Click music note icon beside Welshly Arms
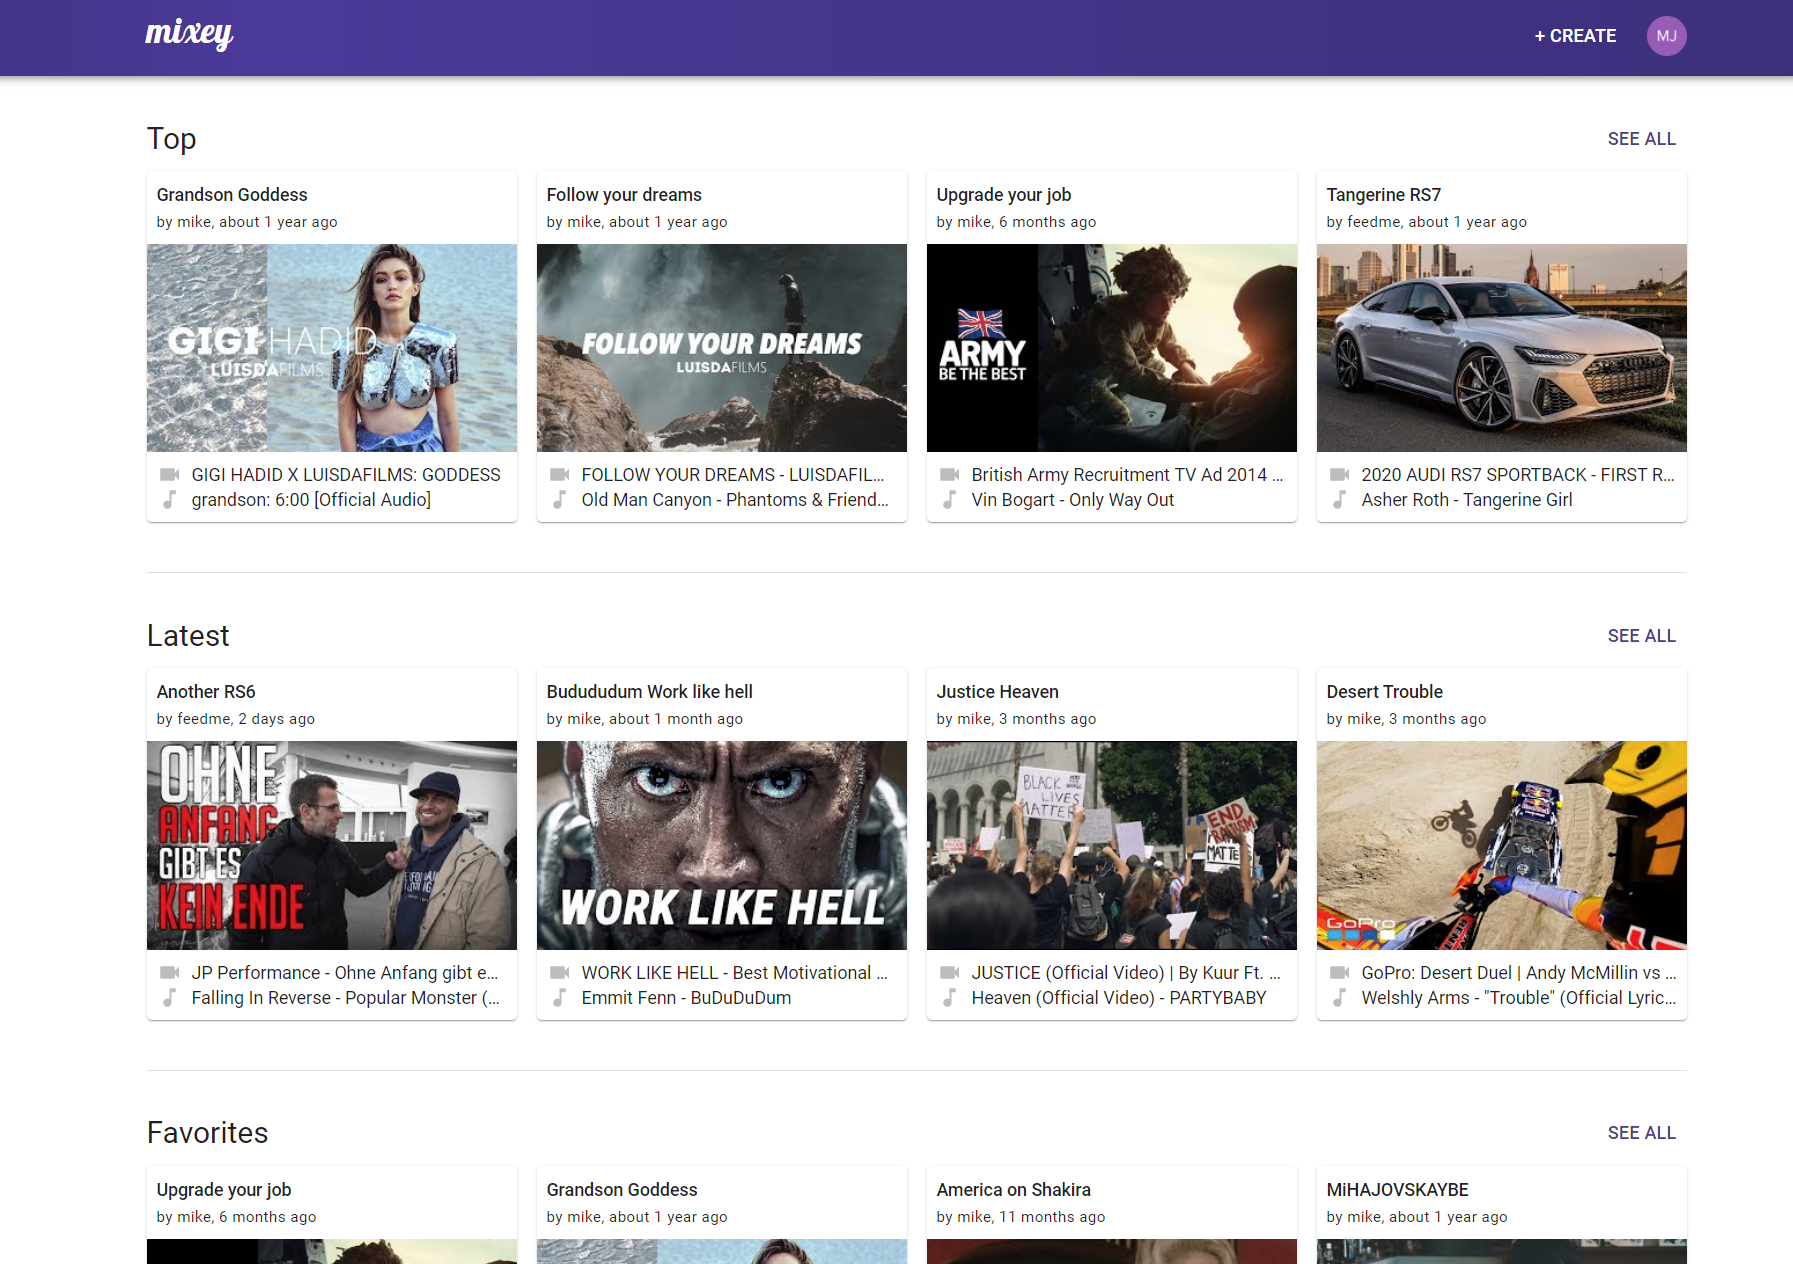This screenshot has width=1793, height=1264. pos(1340,997)
